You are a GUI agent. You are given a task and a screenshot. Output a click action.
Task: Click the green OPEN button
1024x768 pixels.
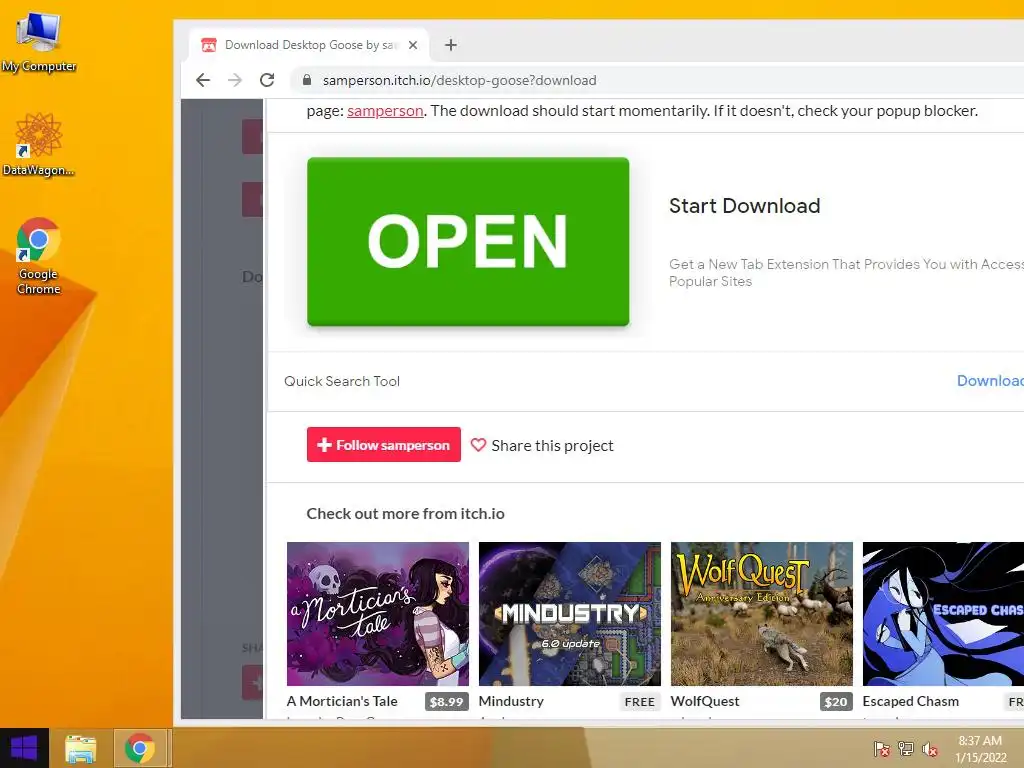pos(468,242)
